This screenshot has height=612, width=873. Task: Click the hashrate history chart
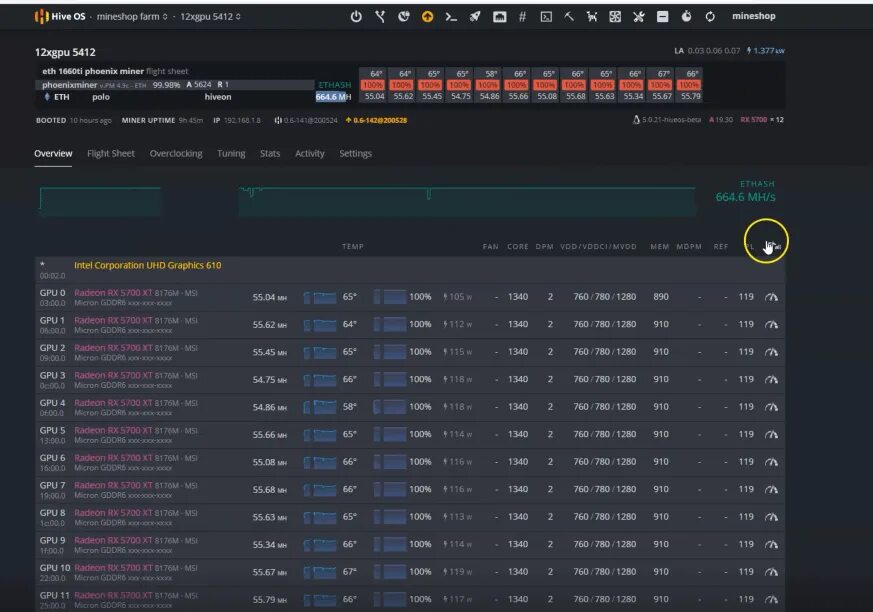[x=367, y=201]
